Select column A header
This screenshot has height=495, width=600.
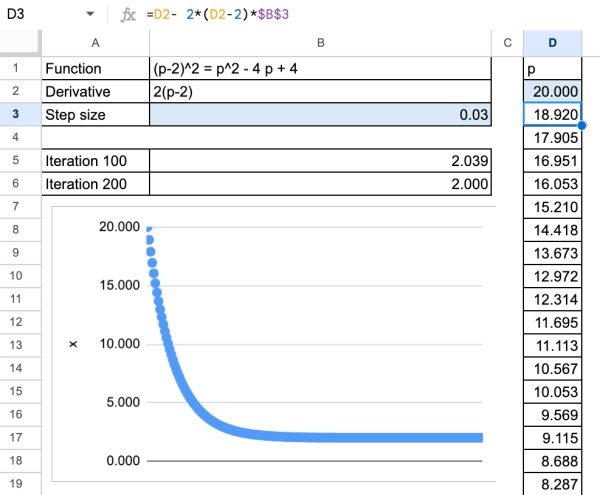tap(95, 43)
